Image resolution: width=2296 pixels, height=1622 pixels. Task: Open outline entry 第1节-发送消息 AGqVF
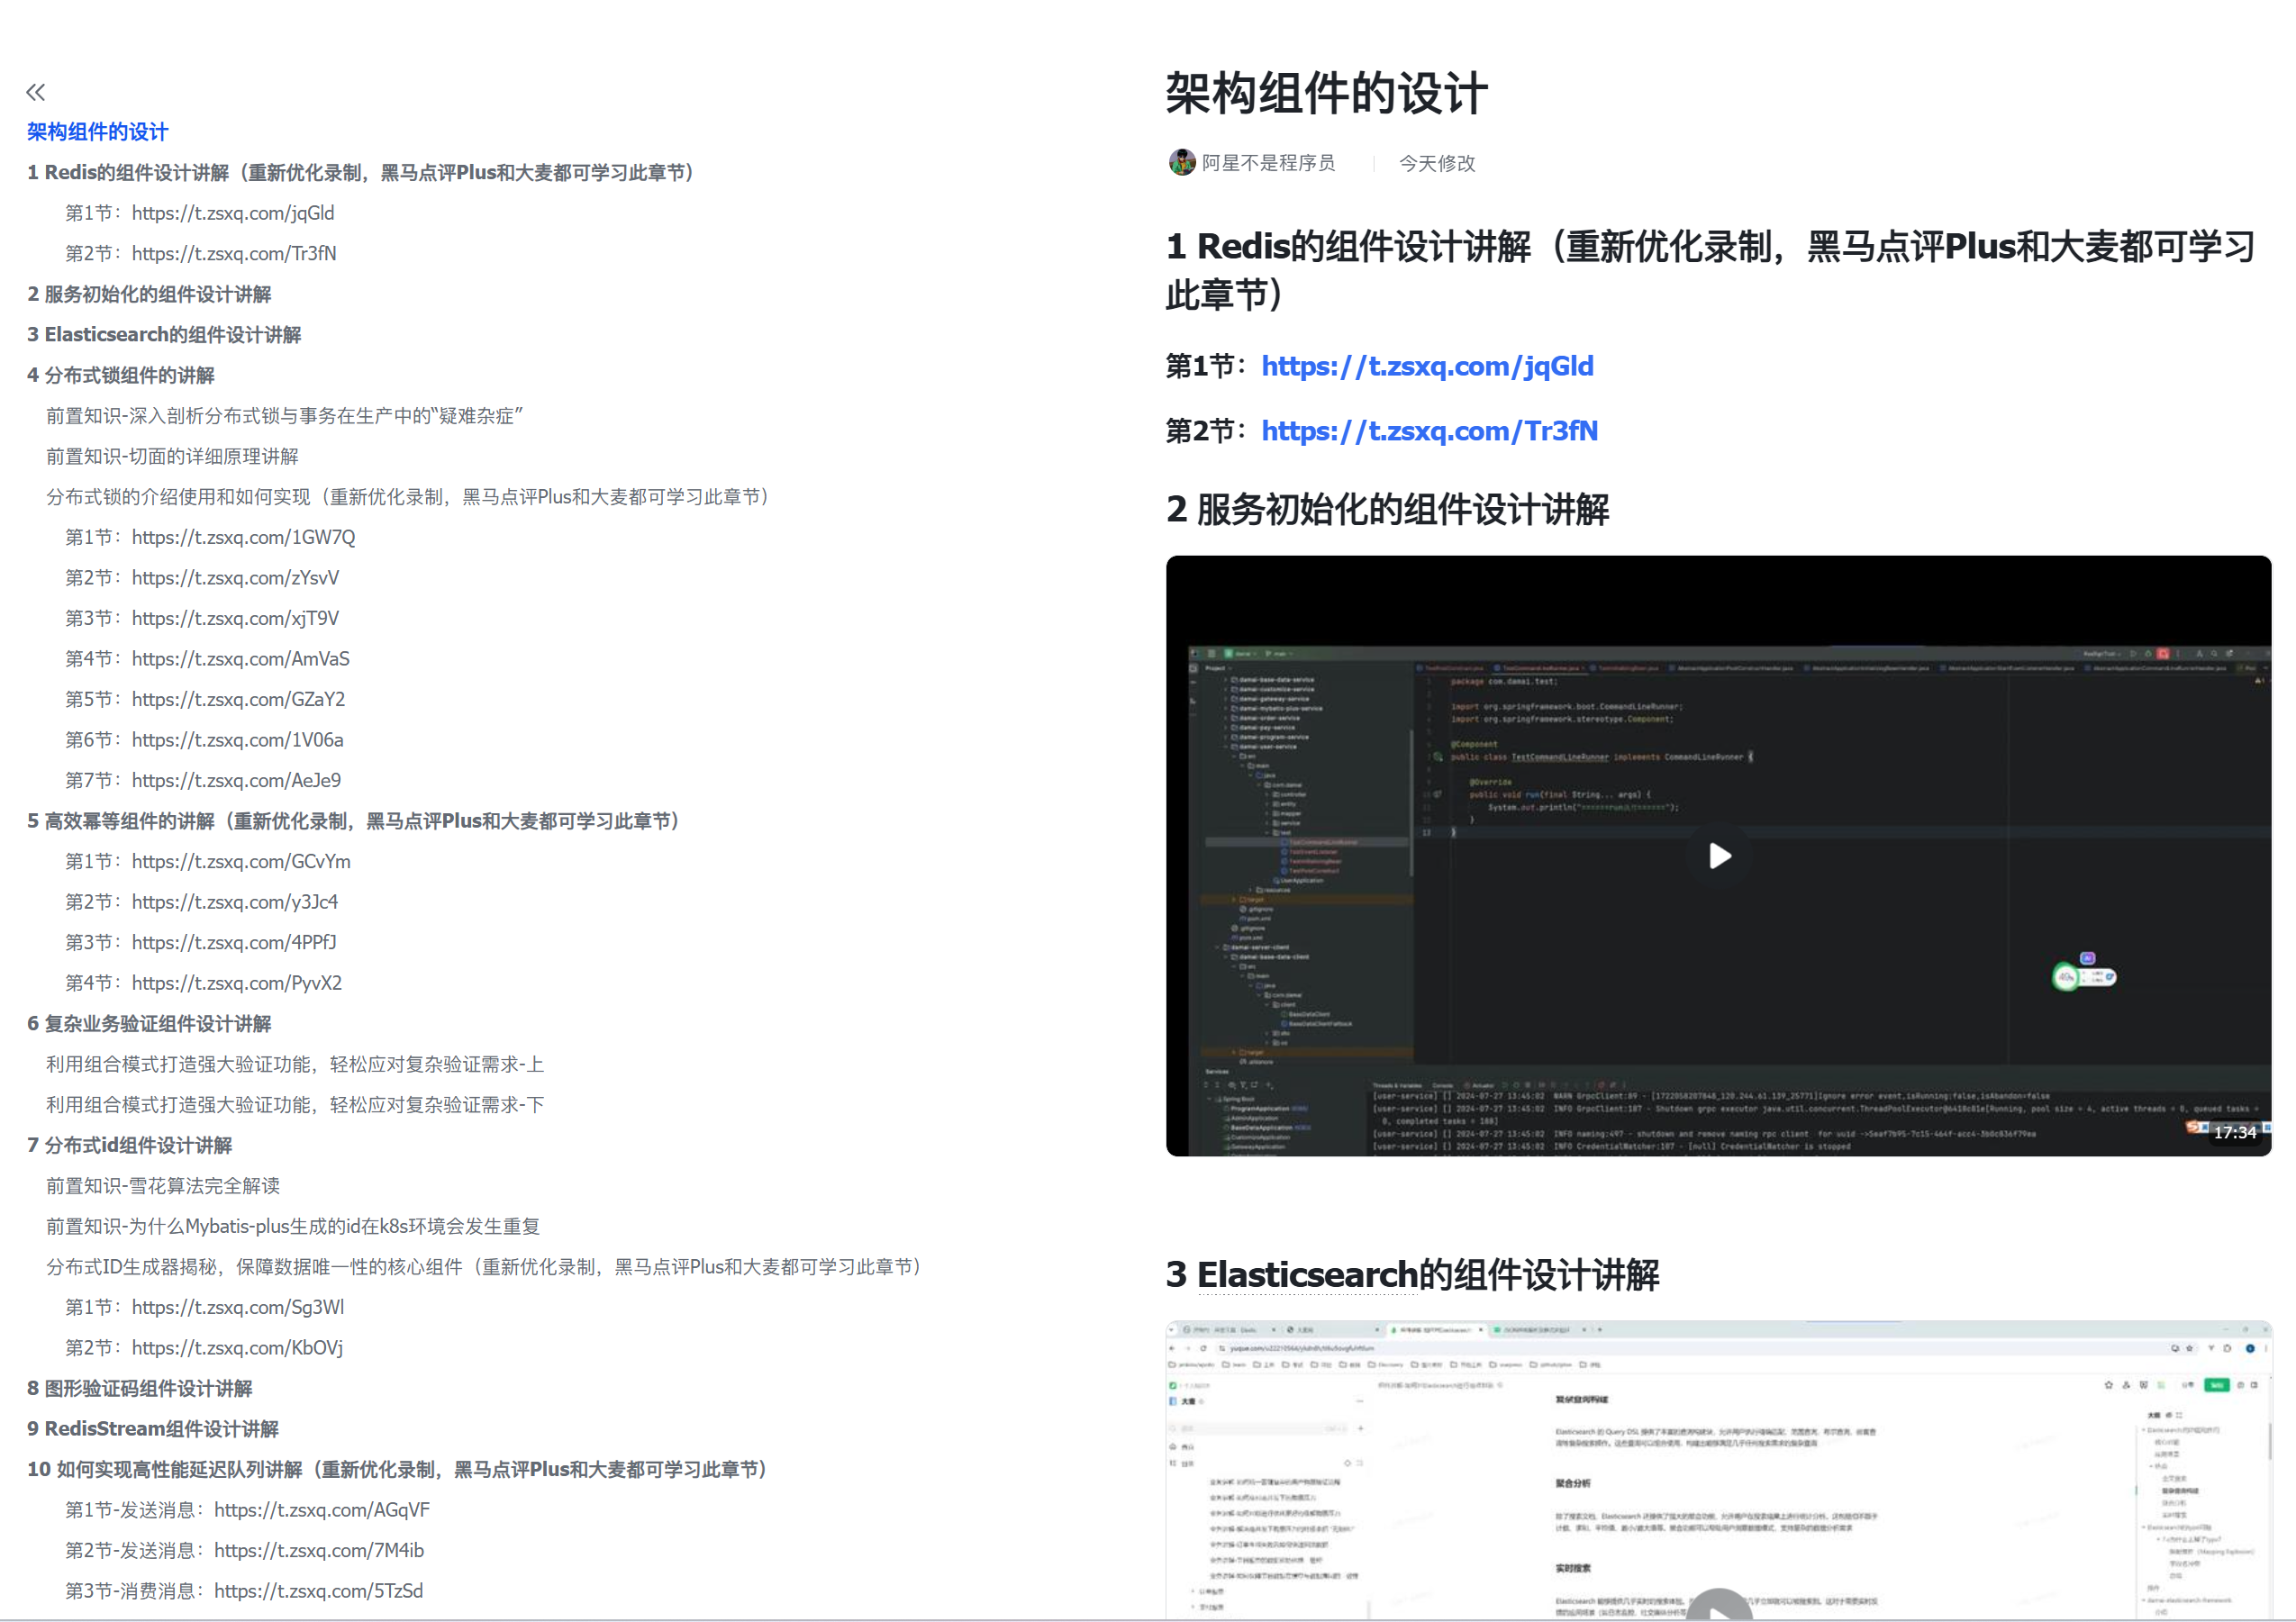(x=247, y=1509)
